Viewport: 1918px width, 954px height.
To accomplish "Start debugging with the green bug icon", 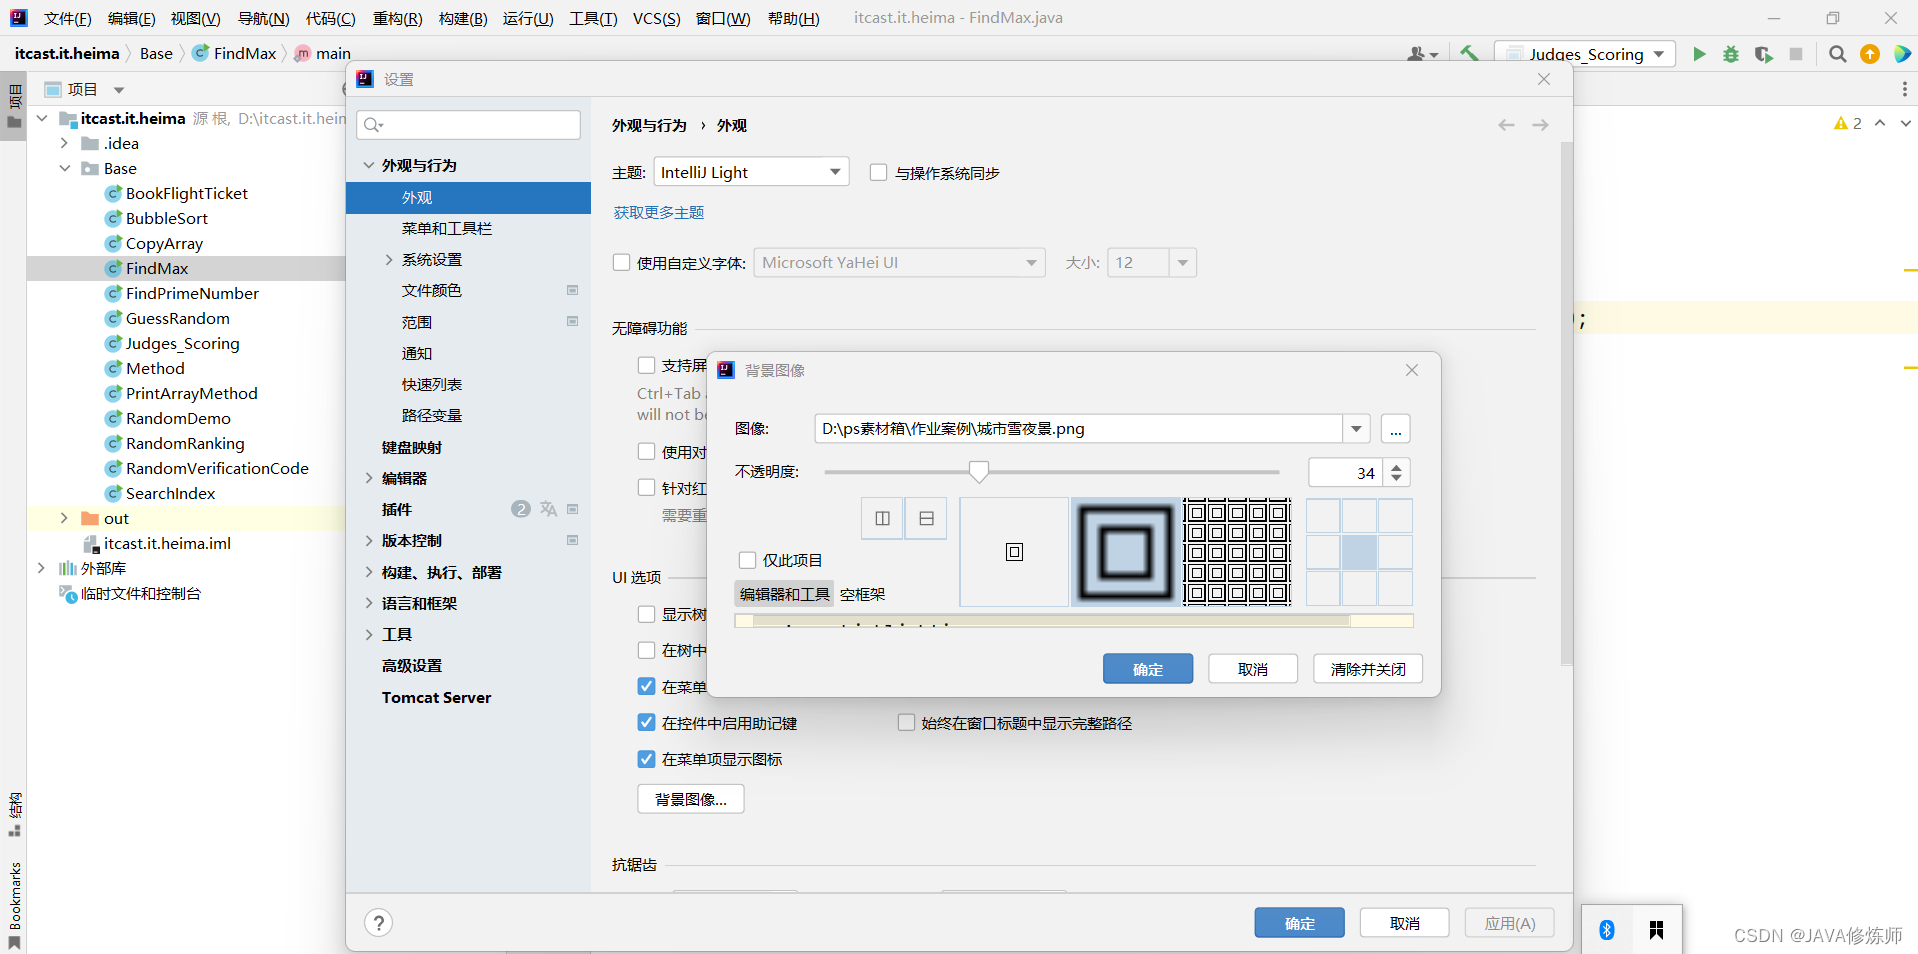I will tap(1731, 54).
